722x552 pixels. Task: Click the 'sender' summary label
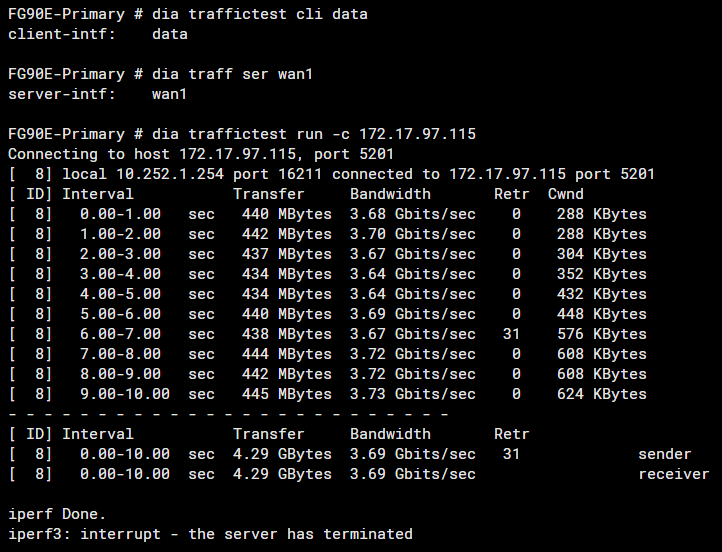point(665,454)
